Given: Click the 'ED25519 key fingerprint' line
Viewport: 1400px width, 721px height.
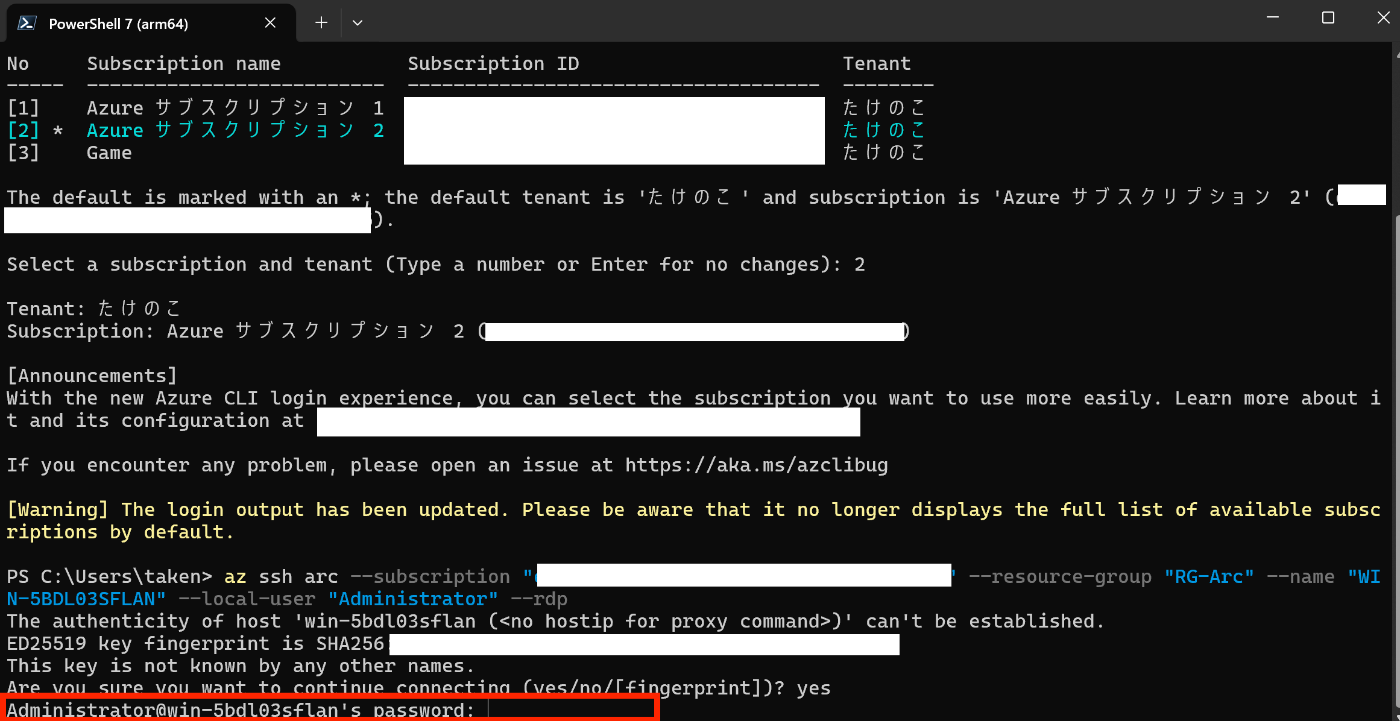Looking at the screenshot, I should [453, 644].
